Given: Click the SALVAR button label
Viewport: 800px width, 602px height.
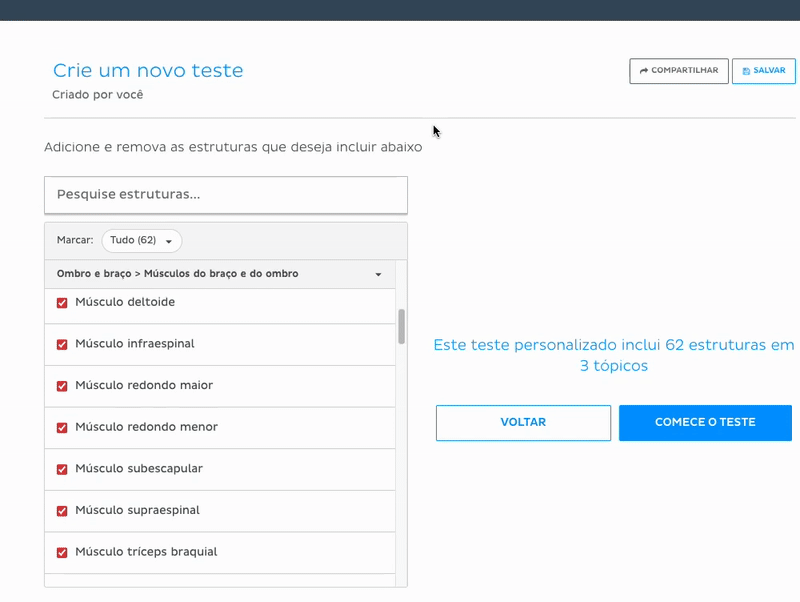Looking at the screenshot, I should point(769,71).
